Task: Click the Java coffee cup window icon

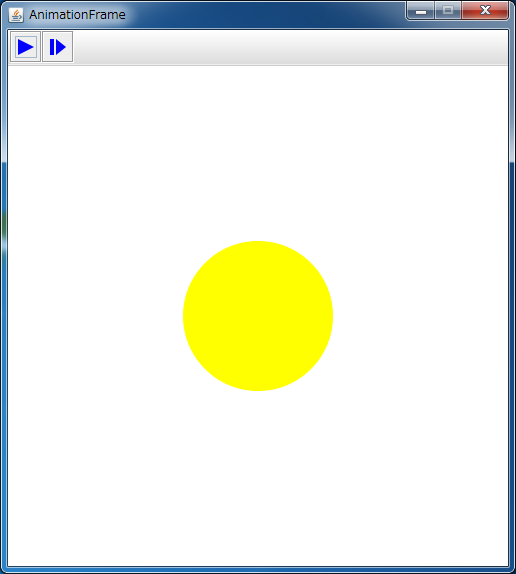Action: click(x=16, y=15)
